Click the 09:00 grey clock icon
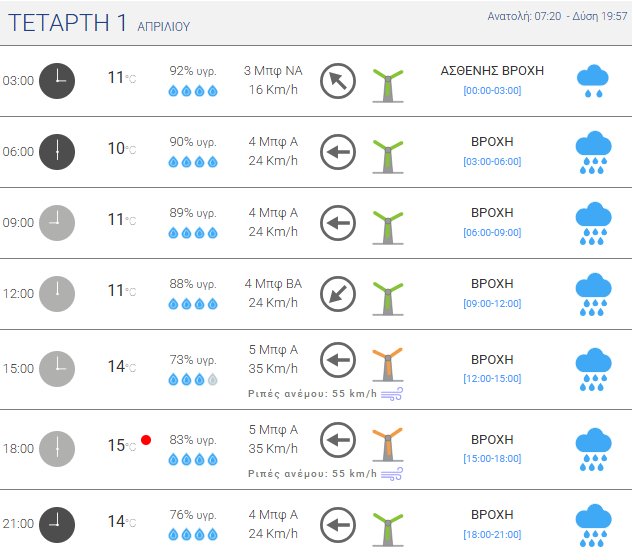Viewport: 633px width, 560px height. (x=57, y=223)
